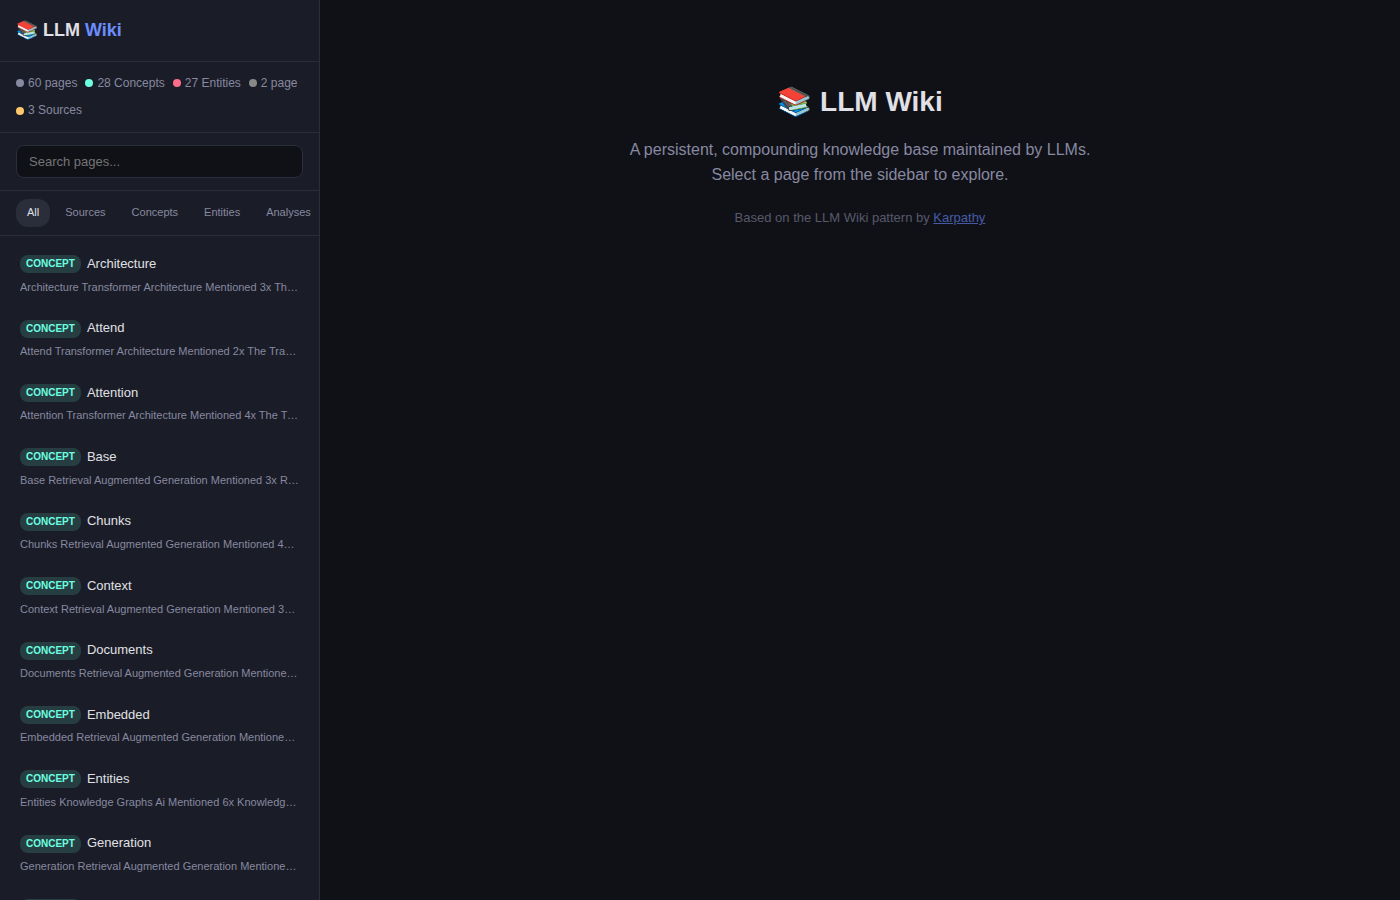Click the yellow dot beside 3 Sources
Image resolution: width=1400 pixels, height=900 pixels.
(x=20, y=111)
